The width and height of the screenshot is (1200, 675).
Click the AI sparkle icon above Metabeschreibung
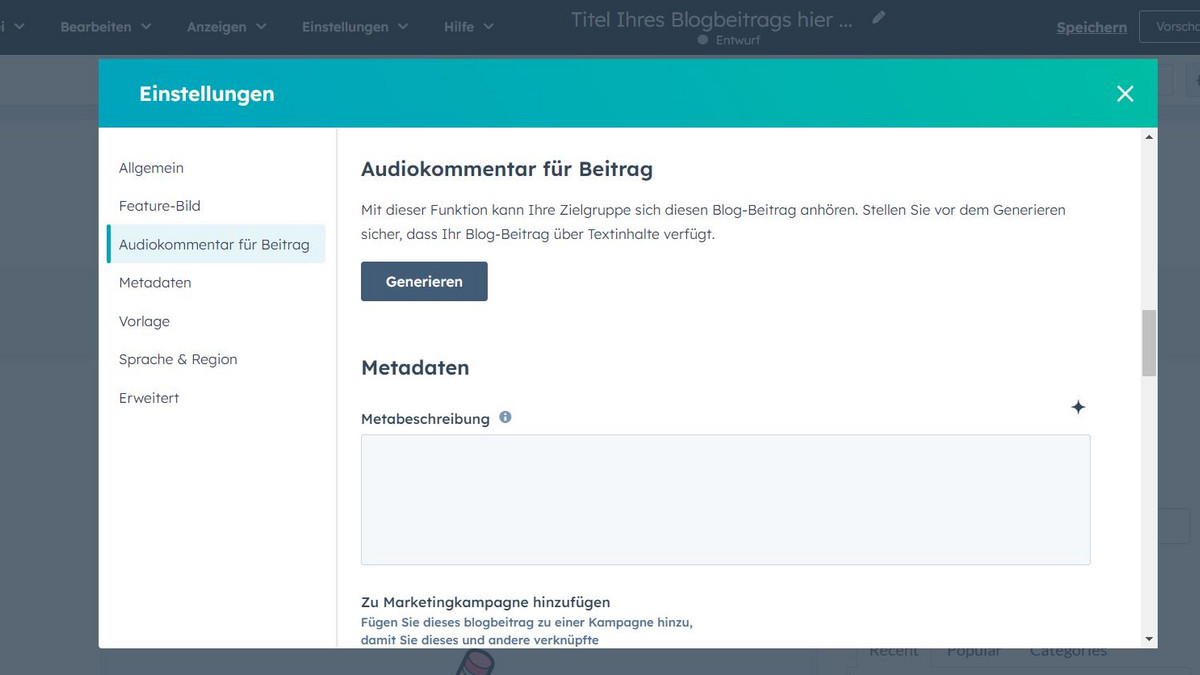tap(1078, 407)
